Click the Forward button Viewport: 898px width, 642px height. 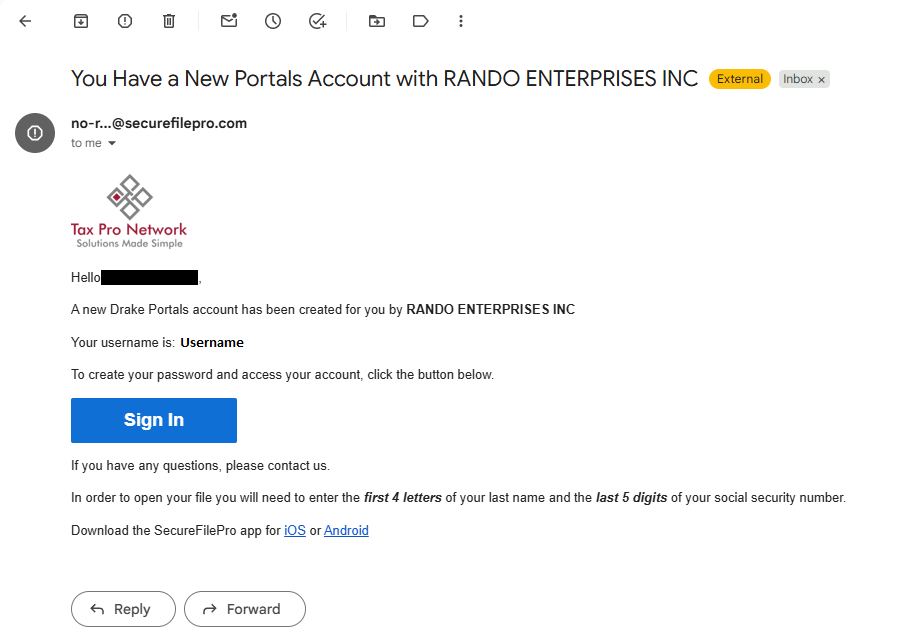coord(245,609)
